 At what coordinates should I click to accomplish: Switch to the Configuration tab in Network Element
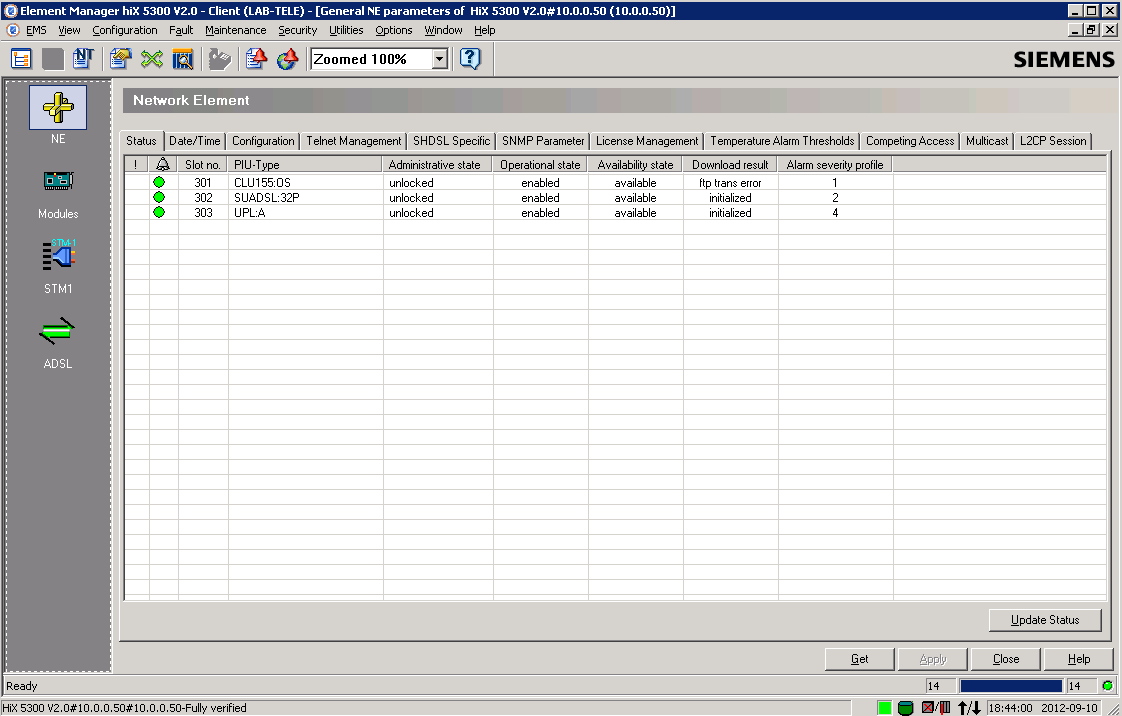[x=263, y=141]
